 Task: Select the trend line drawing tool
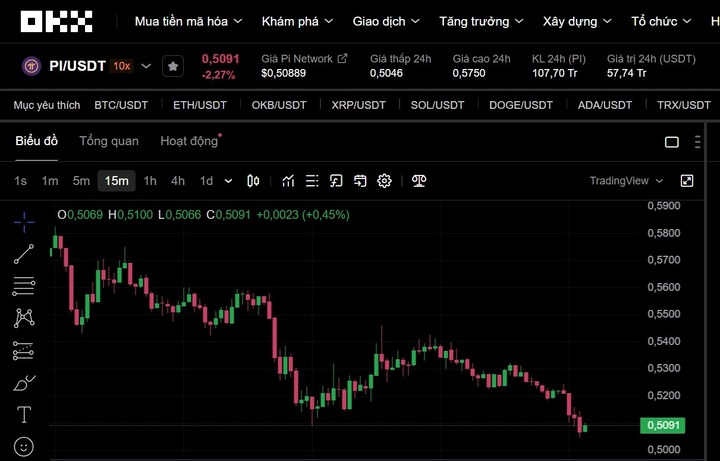tap(24, 254)
